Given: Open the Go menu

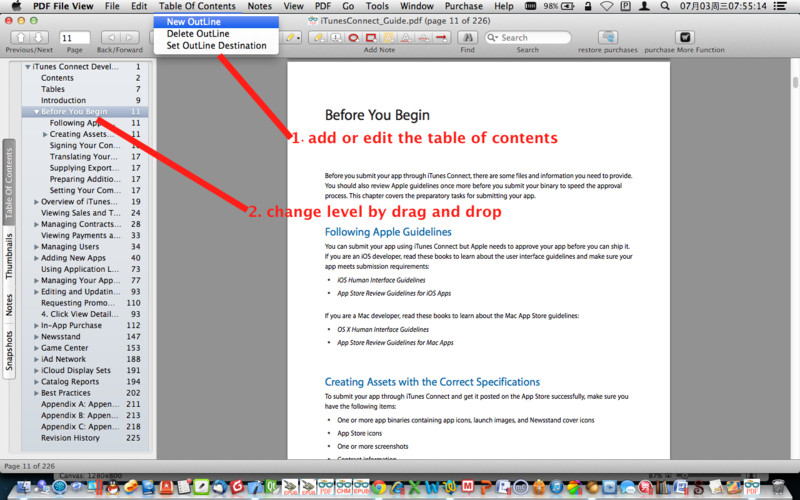Looking at the screenshot, I should coord(348,6).
